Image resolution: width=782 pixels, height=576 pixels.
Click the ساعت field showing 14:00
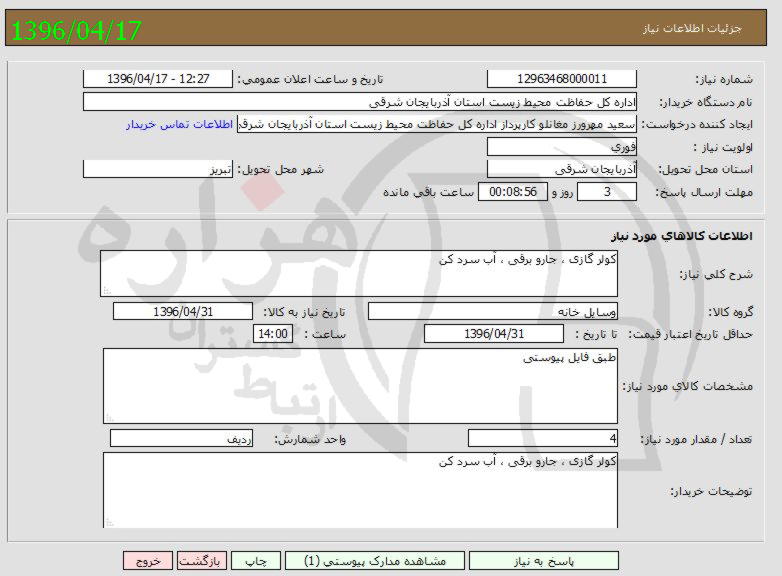point(273,334)
